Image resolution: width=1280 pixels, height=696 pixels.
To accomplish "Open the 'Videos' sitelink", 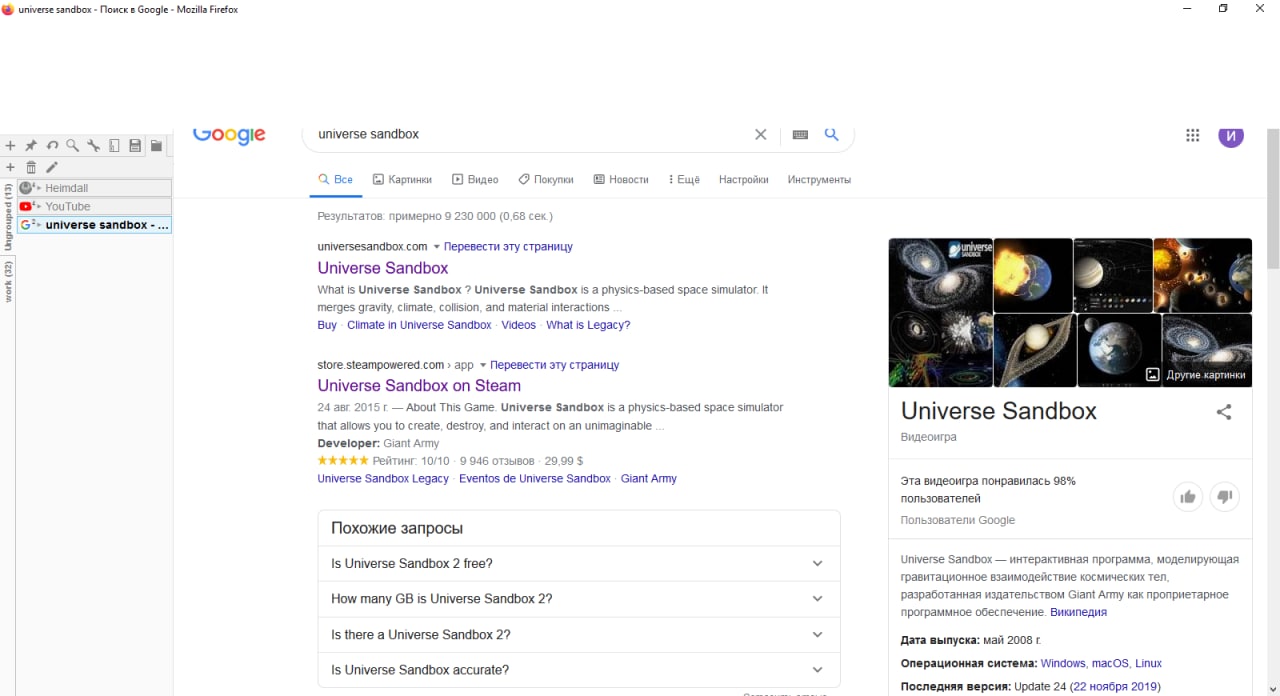I will [x=519, y=325].
